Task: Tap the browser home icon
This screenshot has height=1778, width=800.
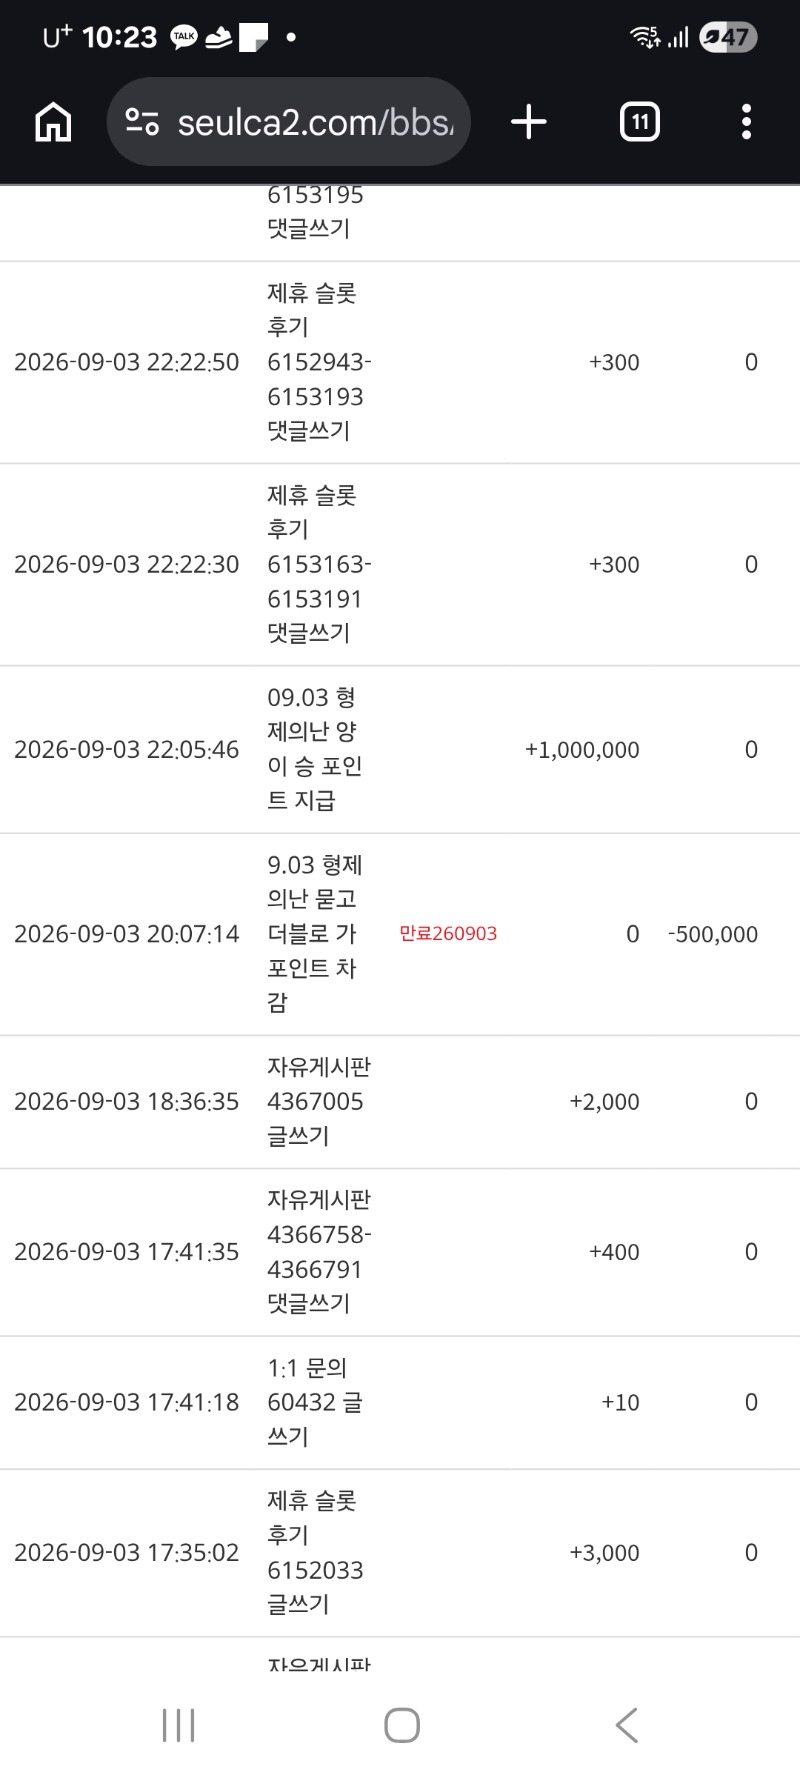Action: click(x=53, y=122)
